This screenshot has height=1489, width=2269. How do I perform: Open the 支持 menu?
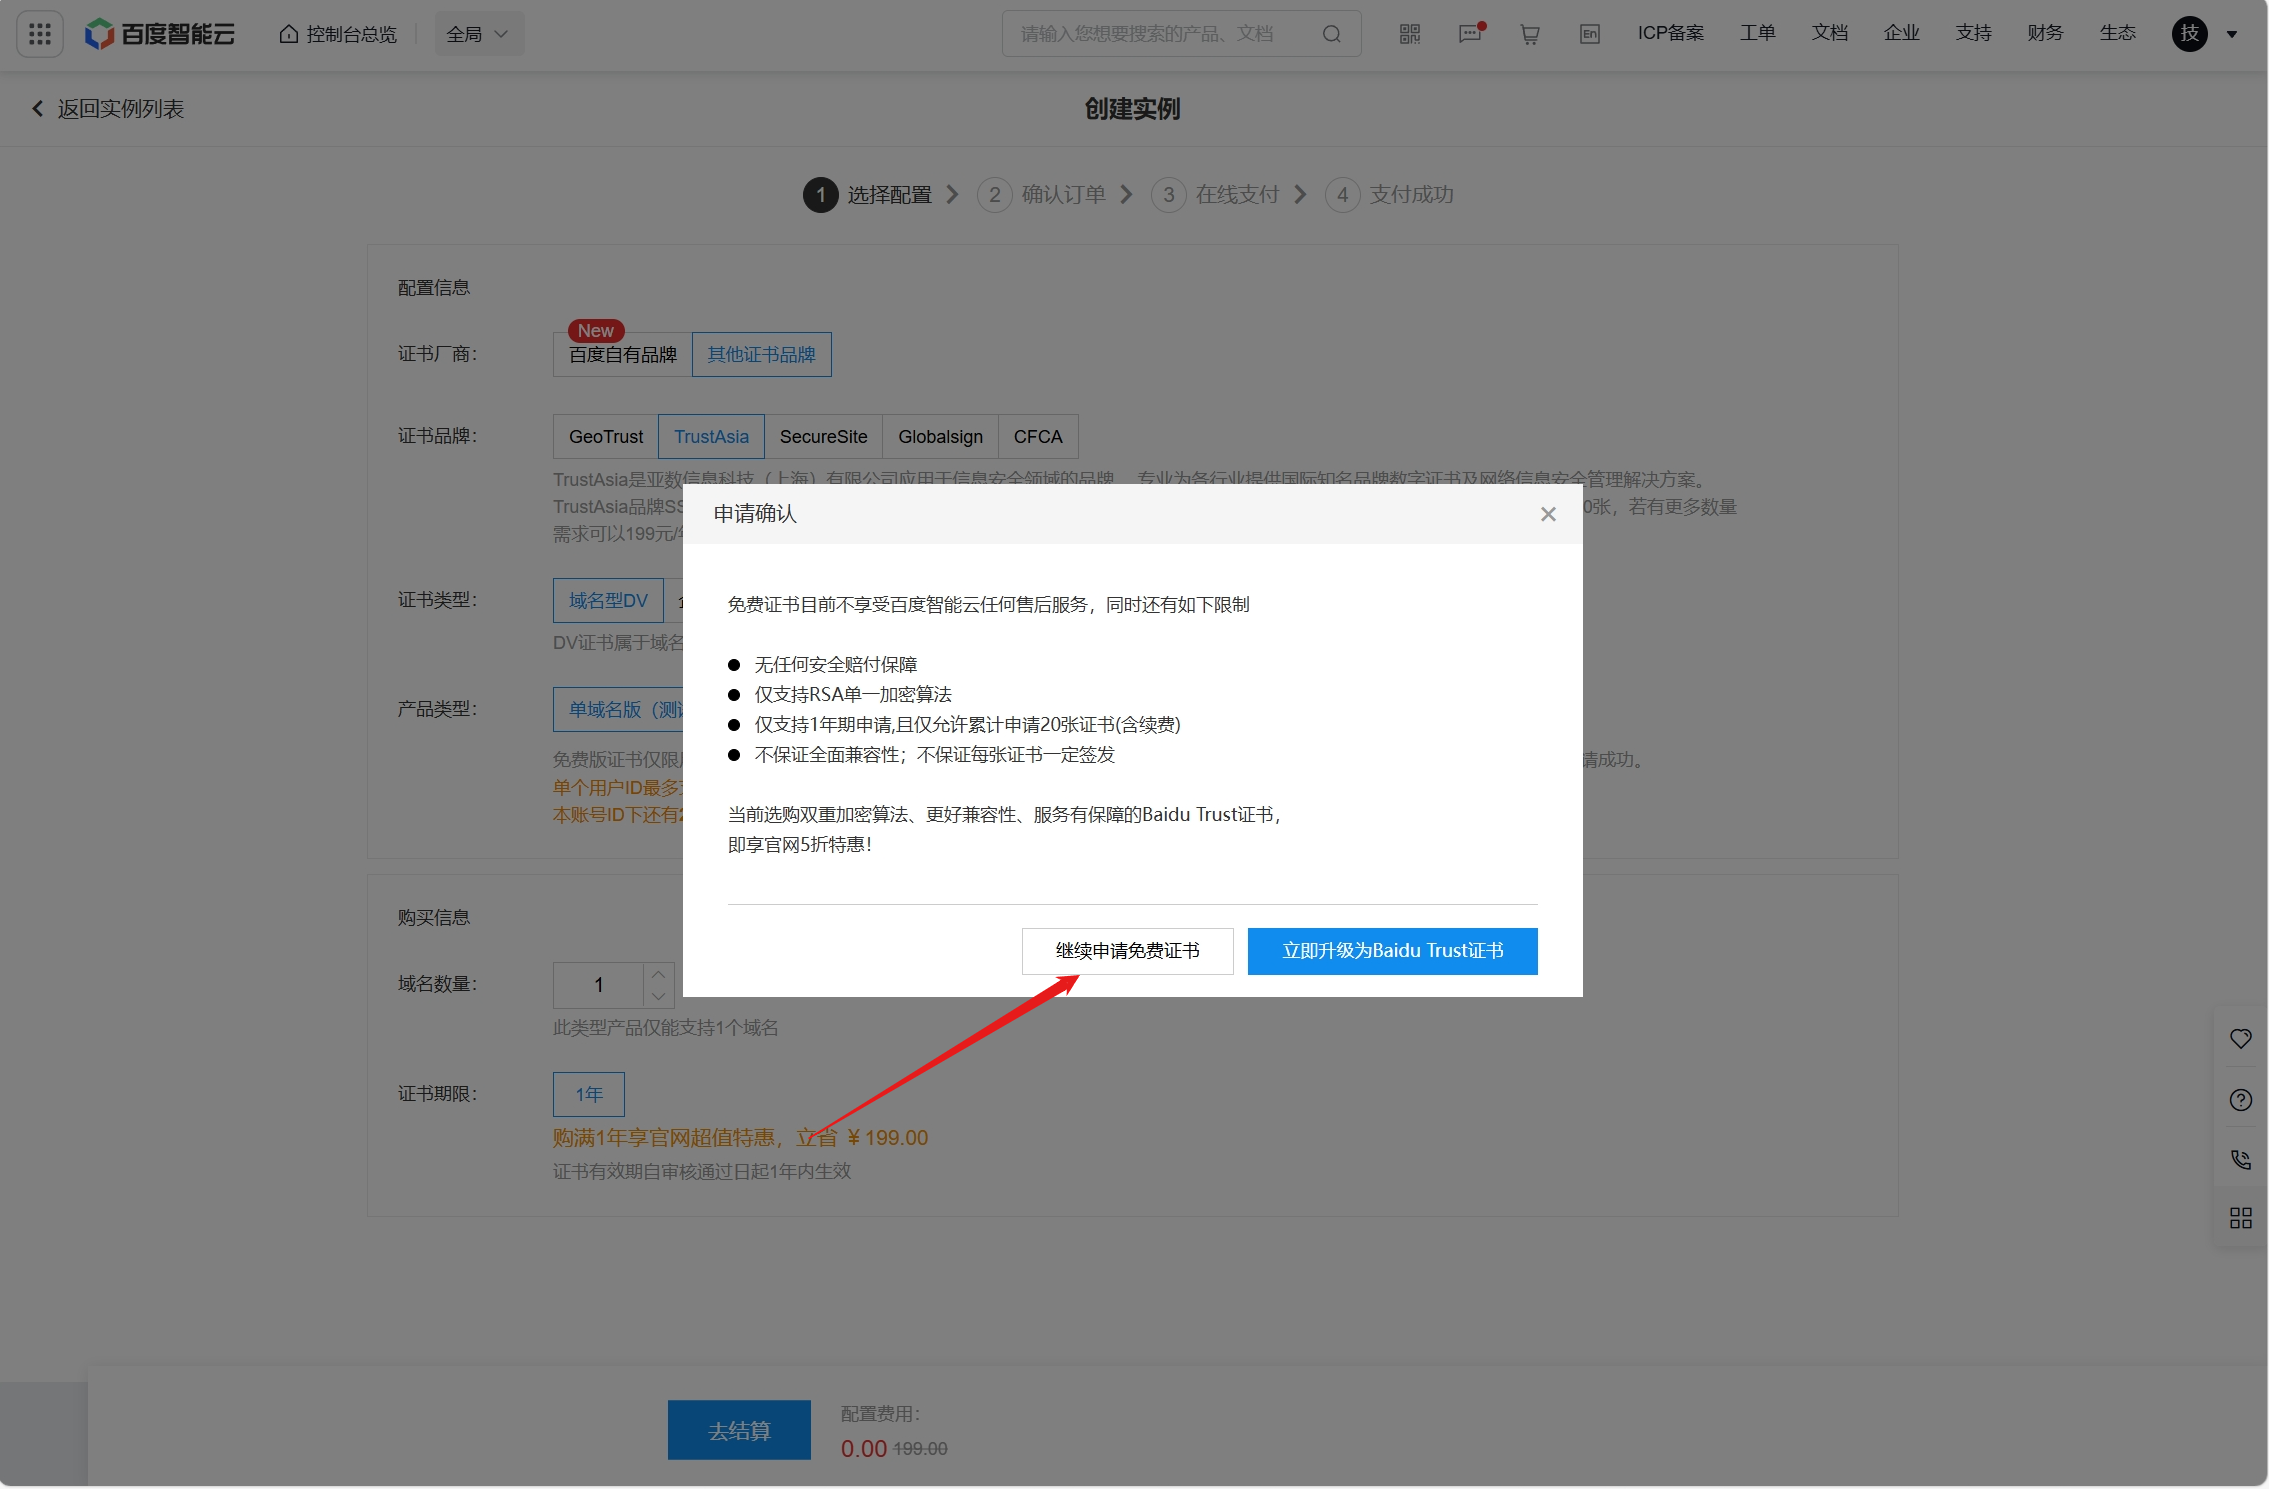[1973, 33]
